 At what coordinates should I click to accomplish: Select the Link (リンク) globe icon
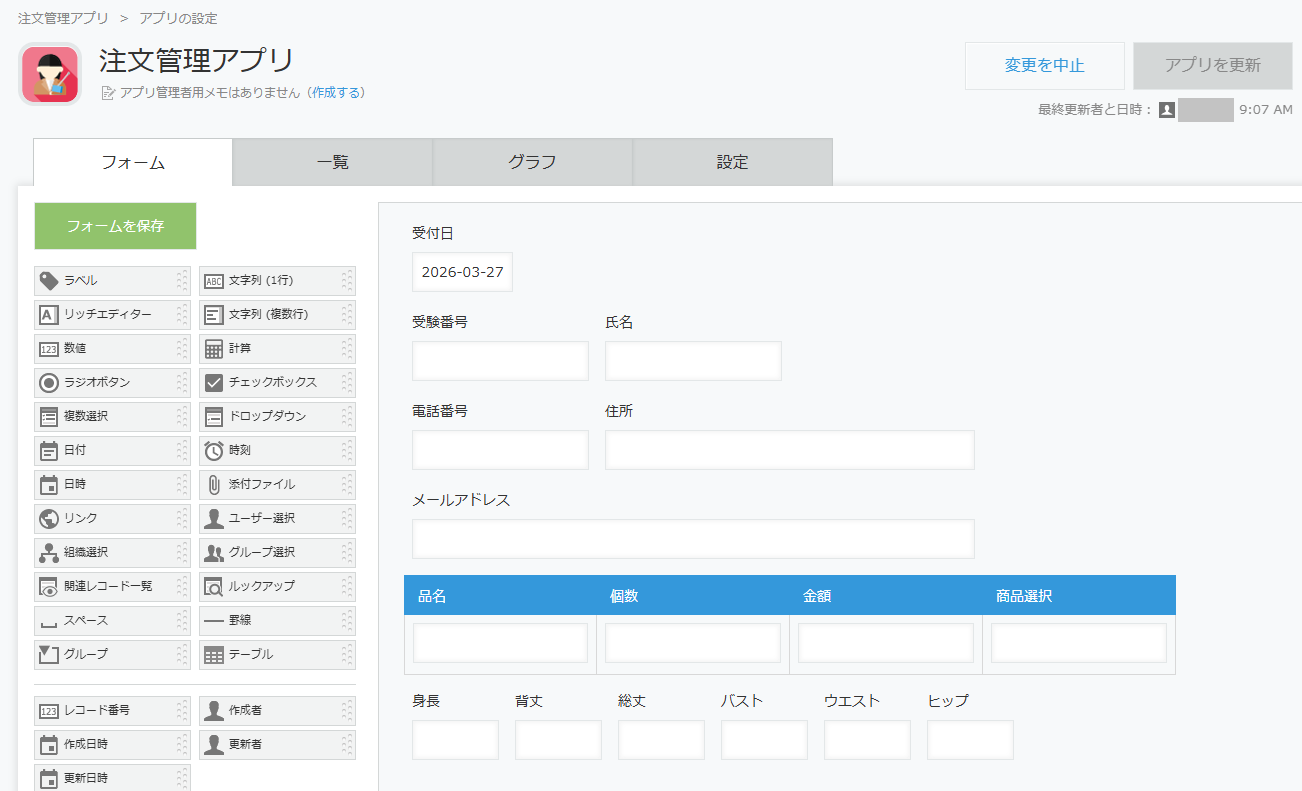[x=48, y=519]
